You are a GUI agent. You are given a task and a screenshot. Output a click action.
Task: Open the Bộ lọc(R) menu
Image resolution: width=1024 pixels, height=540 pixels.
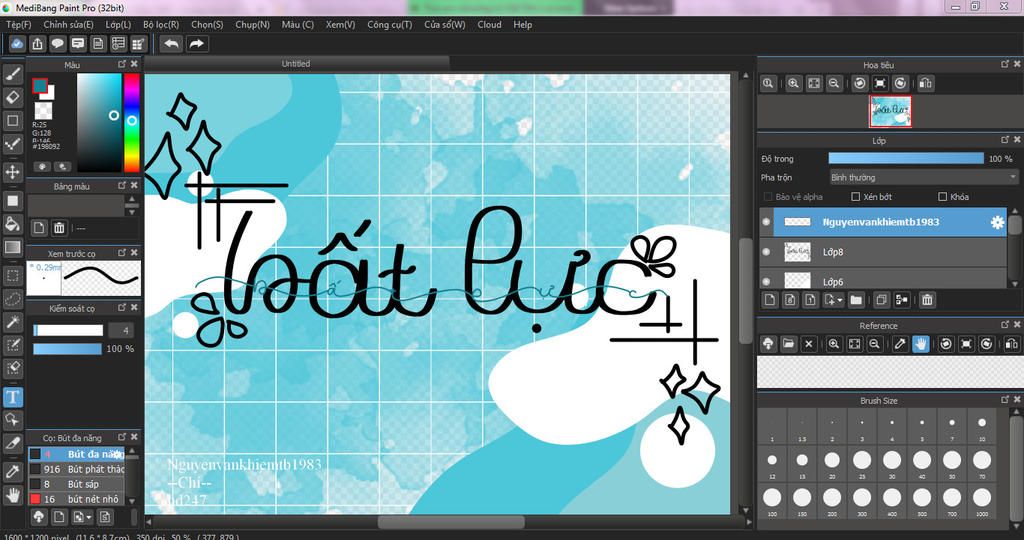[161, 24]
